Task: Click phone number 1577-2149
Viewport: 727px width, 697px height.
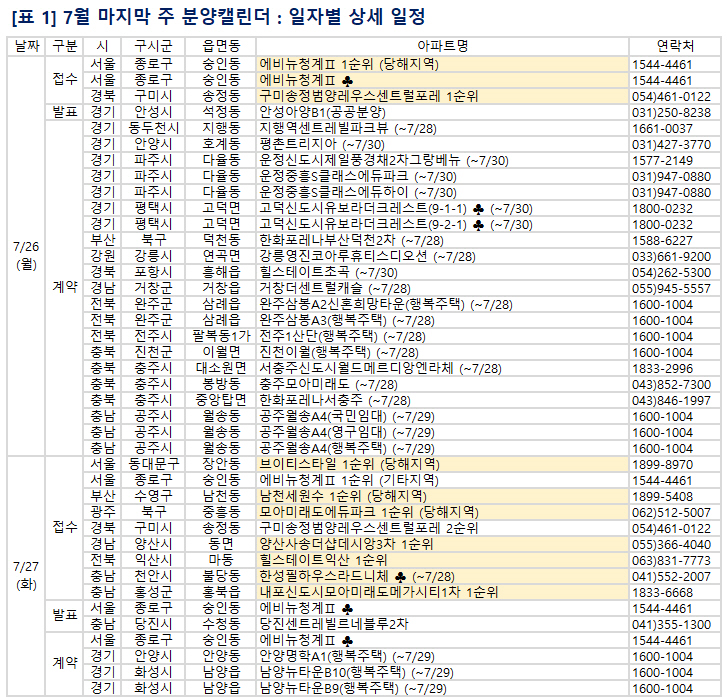Action: pos(662,160)
